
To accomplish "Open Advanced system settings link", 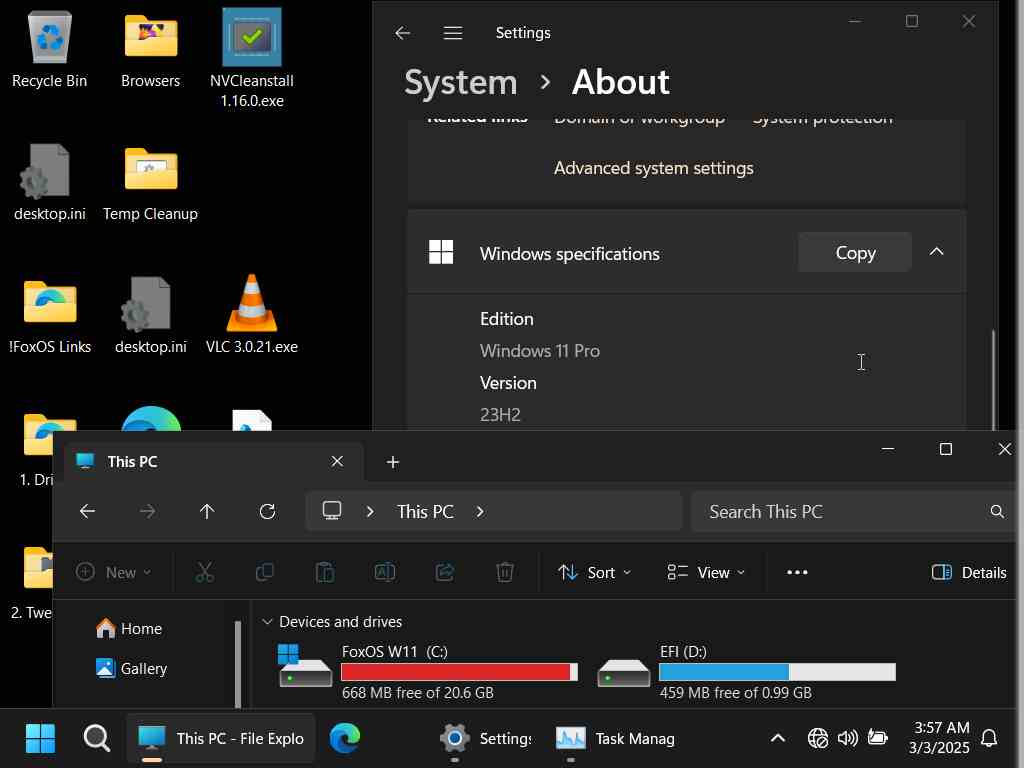I will (x=653, y=168).
